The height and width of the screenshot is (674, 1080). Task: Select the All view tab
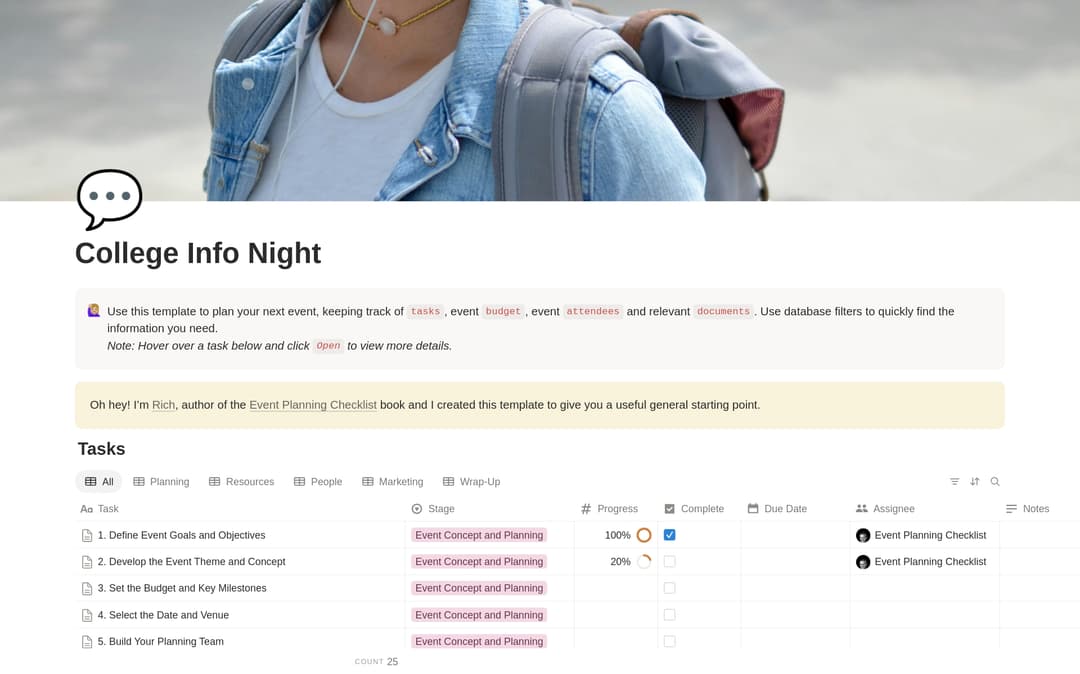click(x=98, y=482)
